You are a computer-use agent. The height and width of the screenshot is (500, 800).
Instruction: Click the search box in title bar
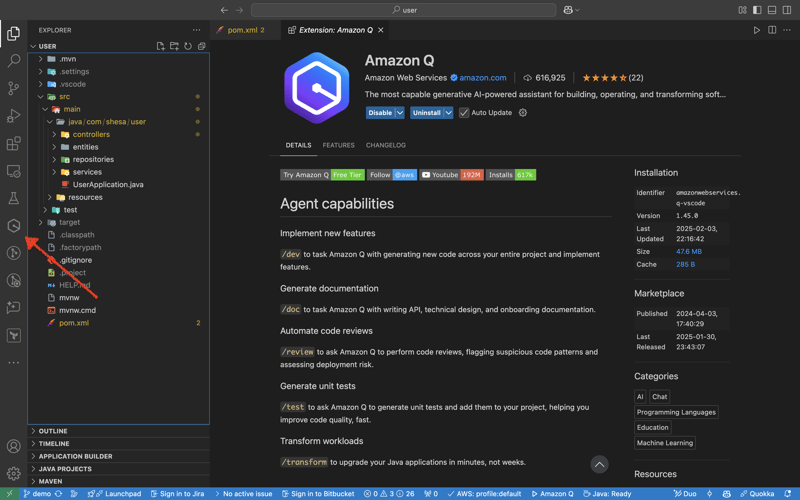click(x=403, y=10)
